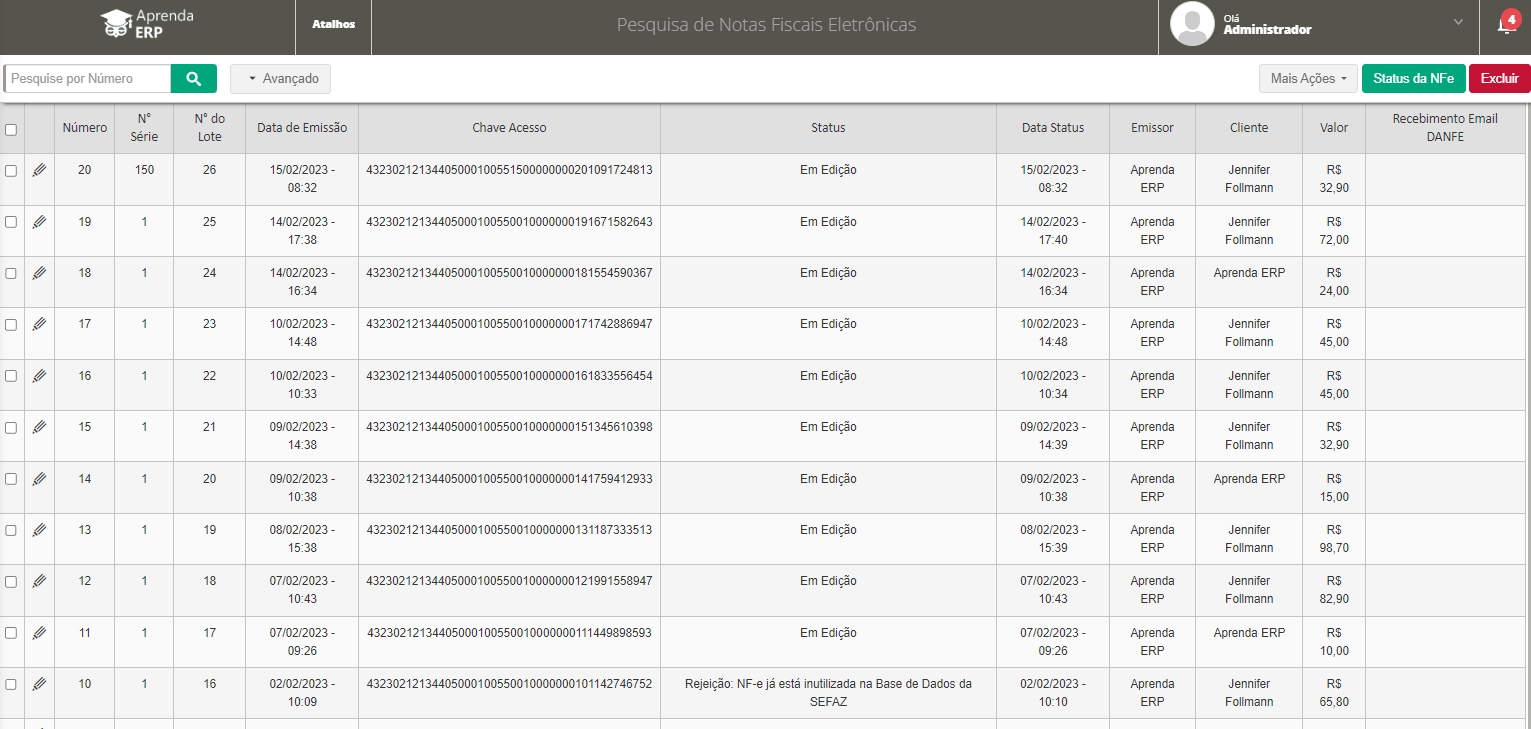
Task: Click the green search magnifier button
Action: click(x=193, y=78)
